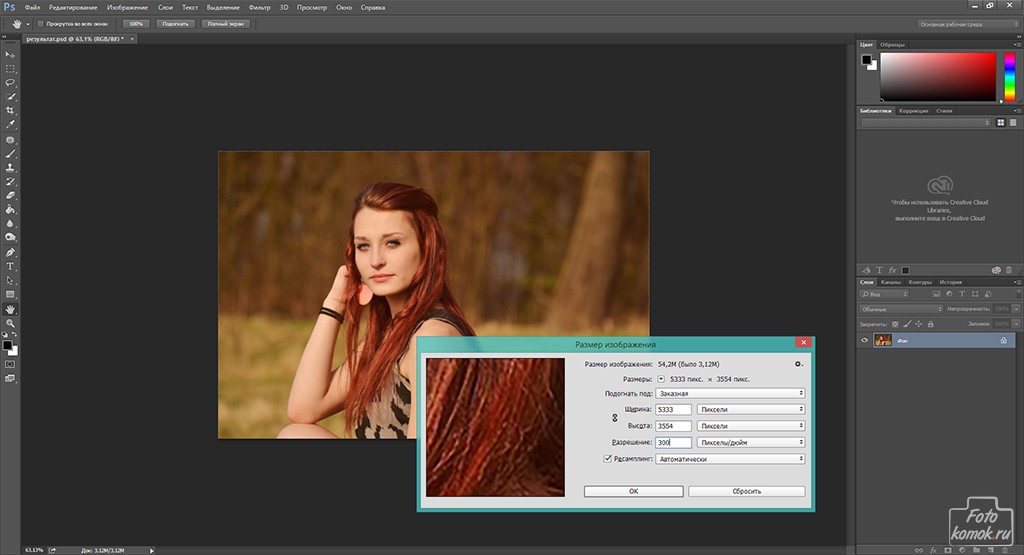Click the red color picker field
The image size is (1024, 555).
pos(938,77)
